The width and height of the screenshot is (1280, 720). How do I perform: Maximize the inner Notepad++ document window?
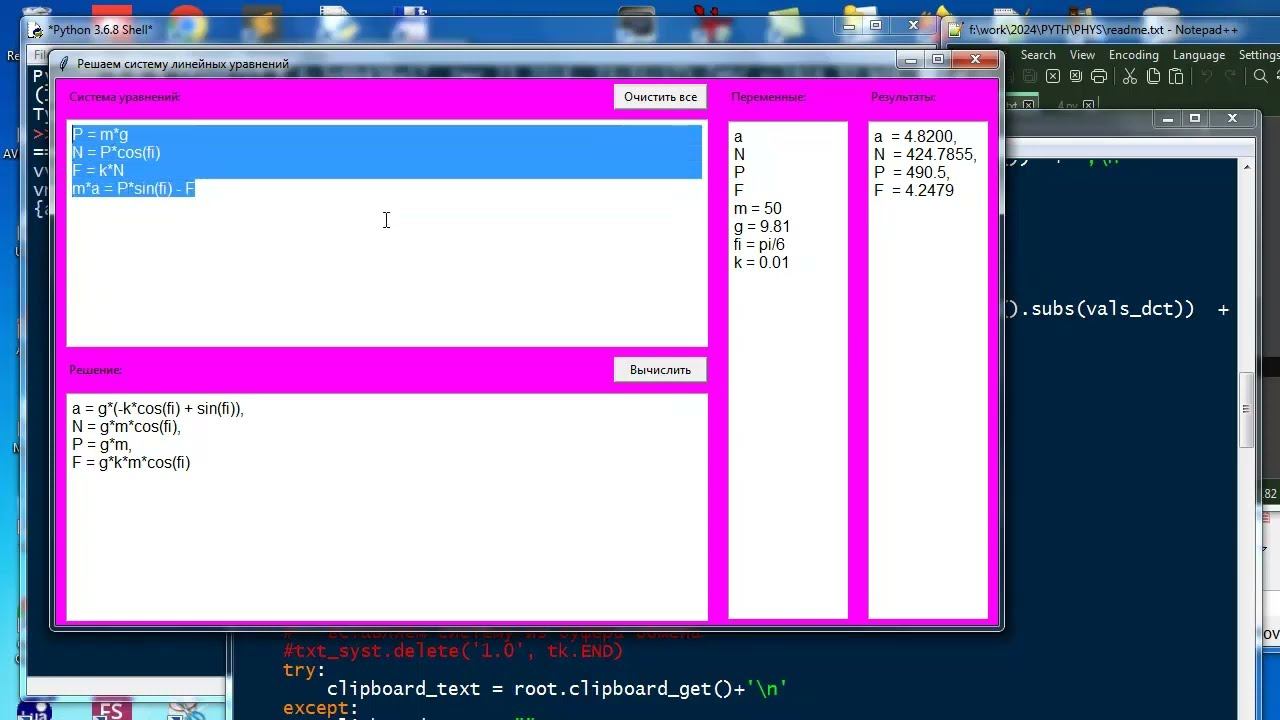tap(1195, 119)
